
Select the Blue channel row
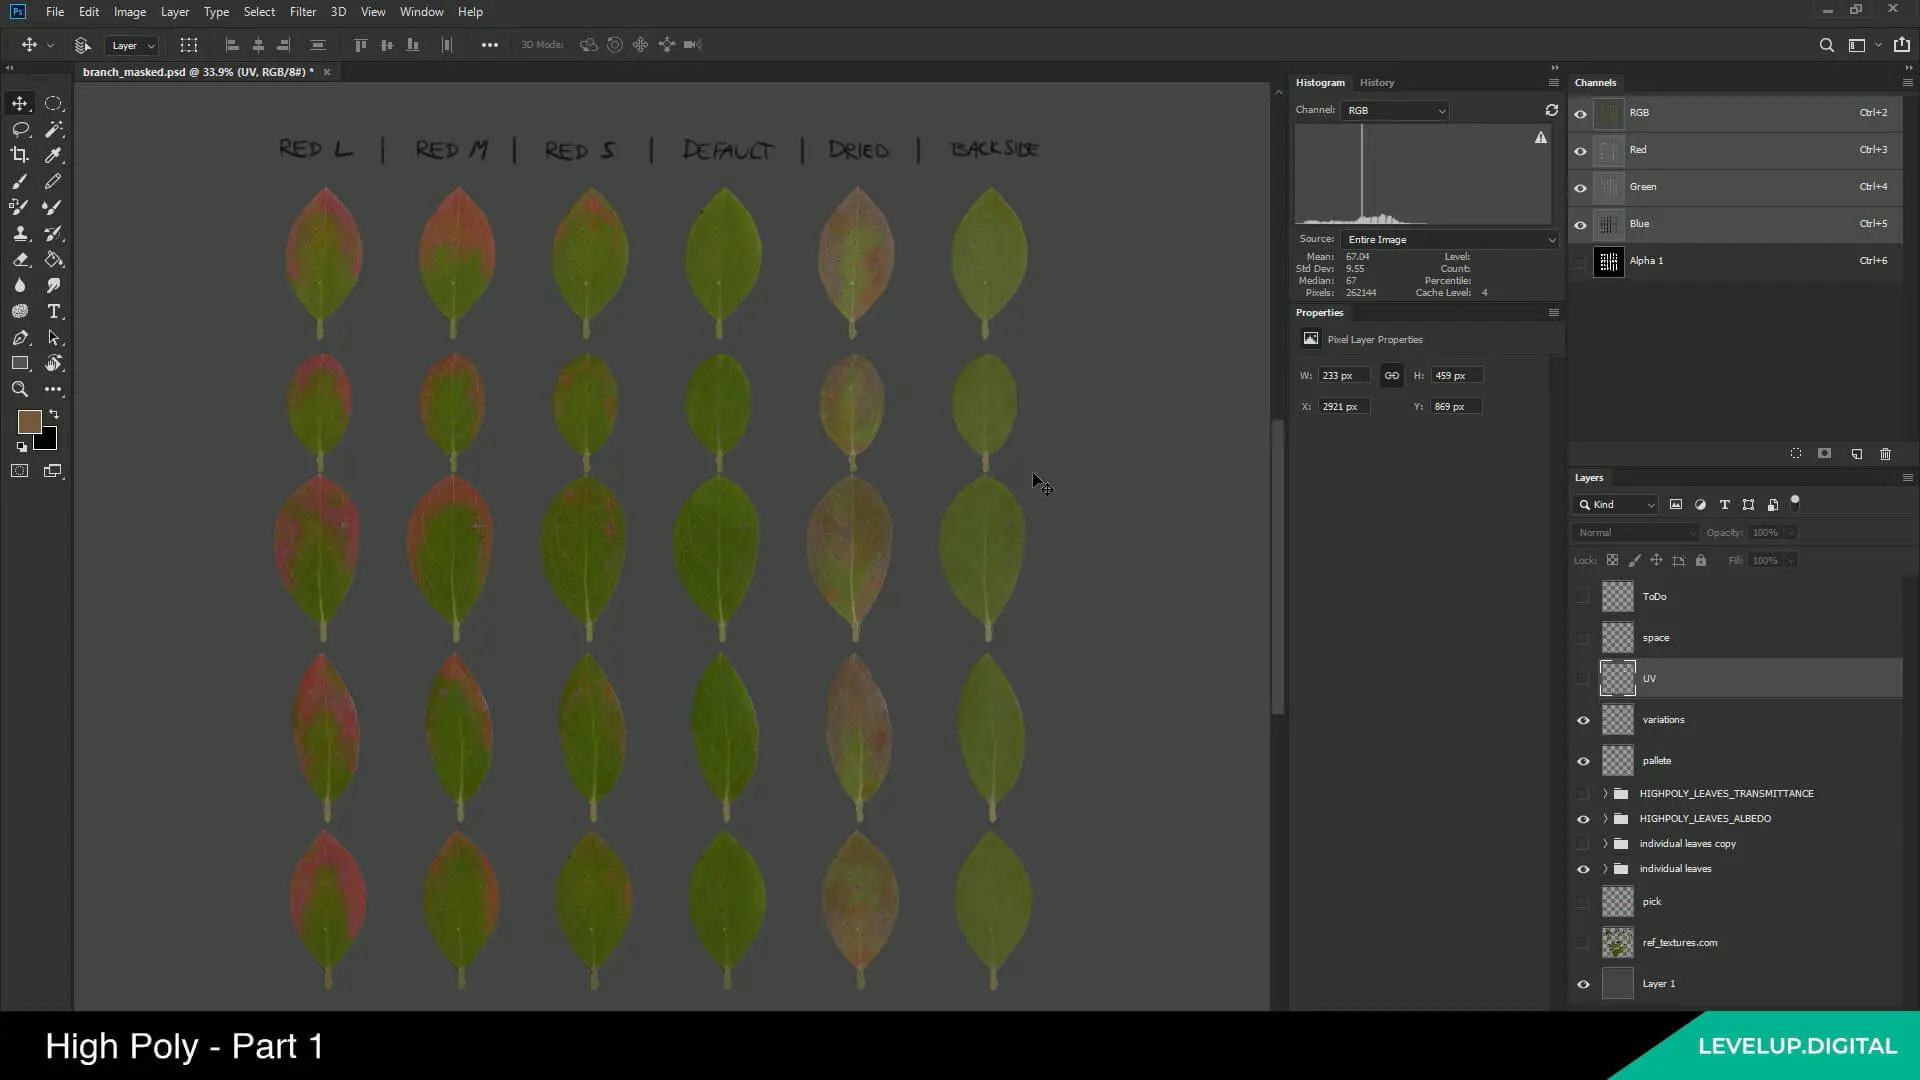pos(1736,224)
